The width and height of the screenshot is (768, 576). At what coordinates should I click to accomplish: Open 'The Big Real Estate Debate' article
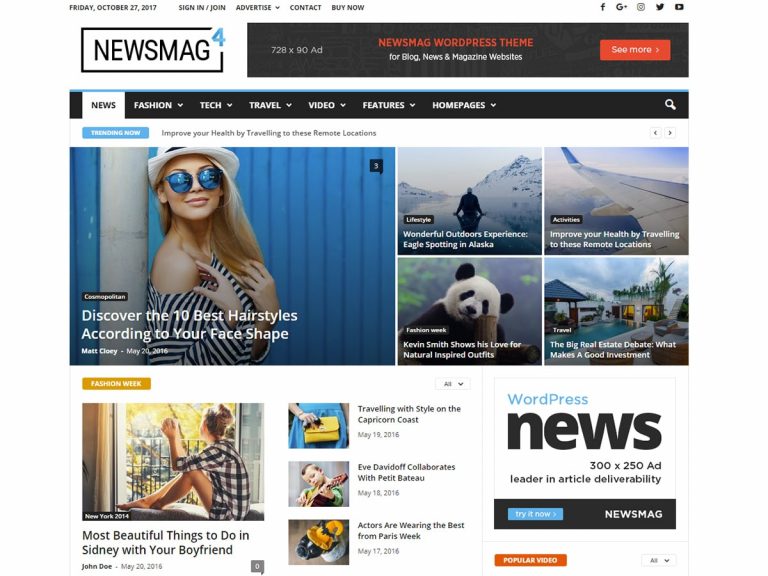coord(613,349)
